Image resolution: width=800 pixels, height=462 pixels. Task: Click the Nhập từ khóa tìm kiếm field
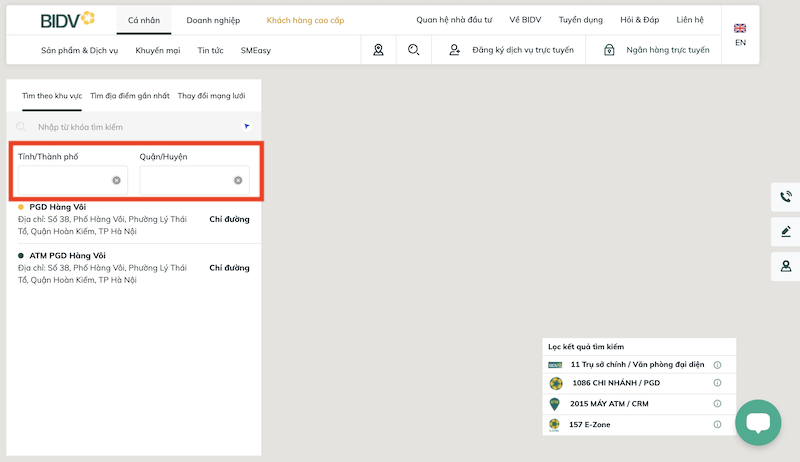(130, 127)
